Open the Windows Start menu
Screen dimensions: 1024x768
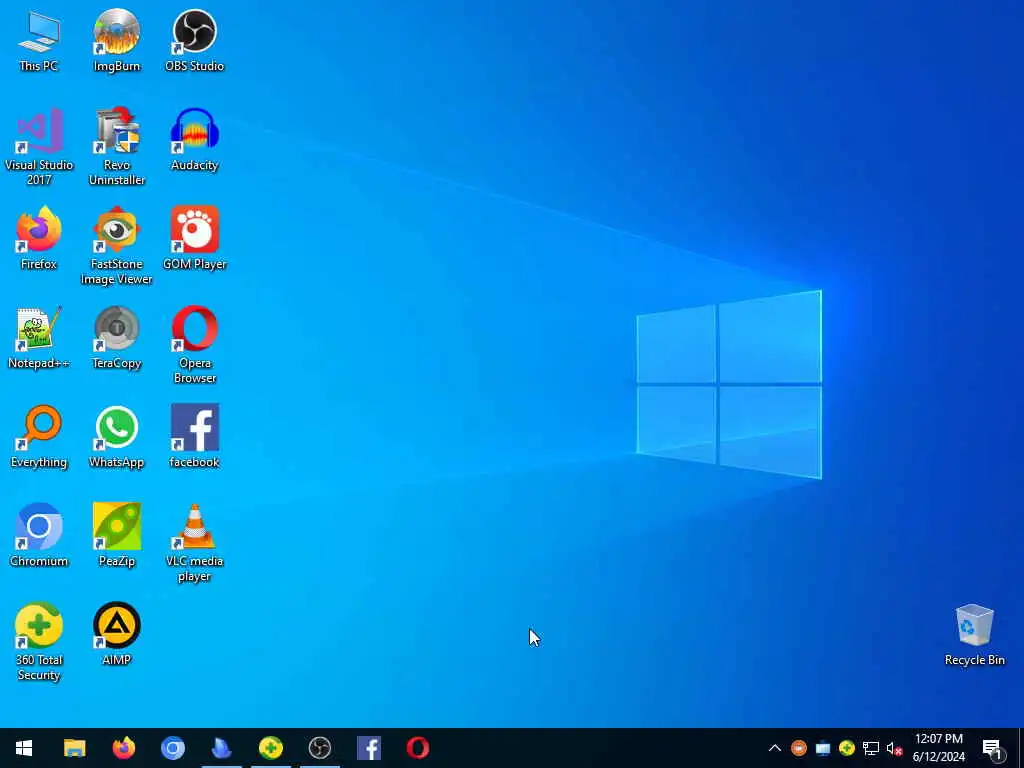(24, 748)
